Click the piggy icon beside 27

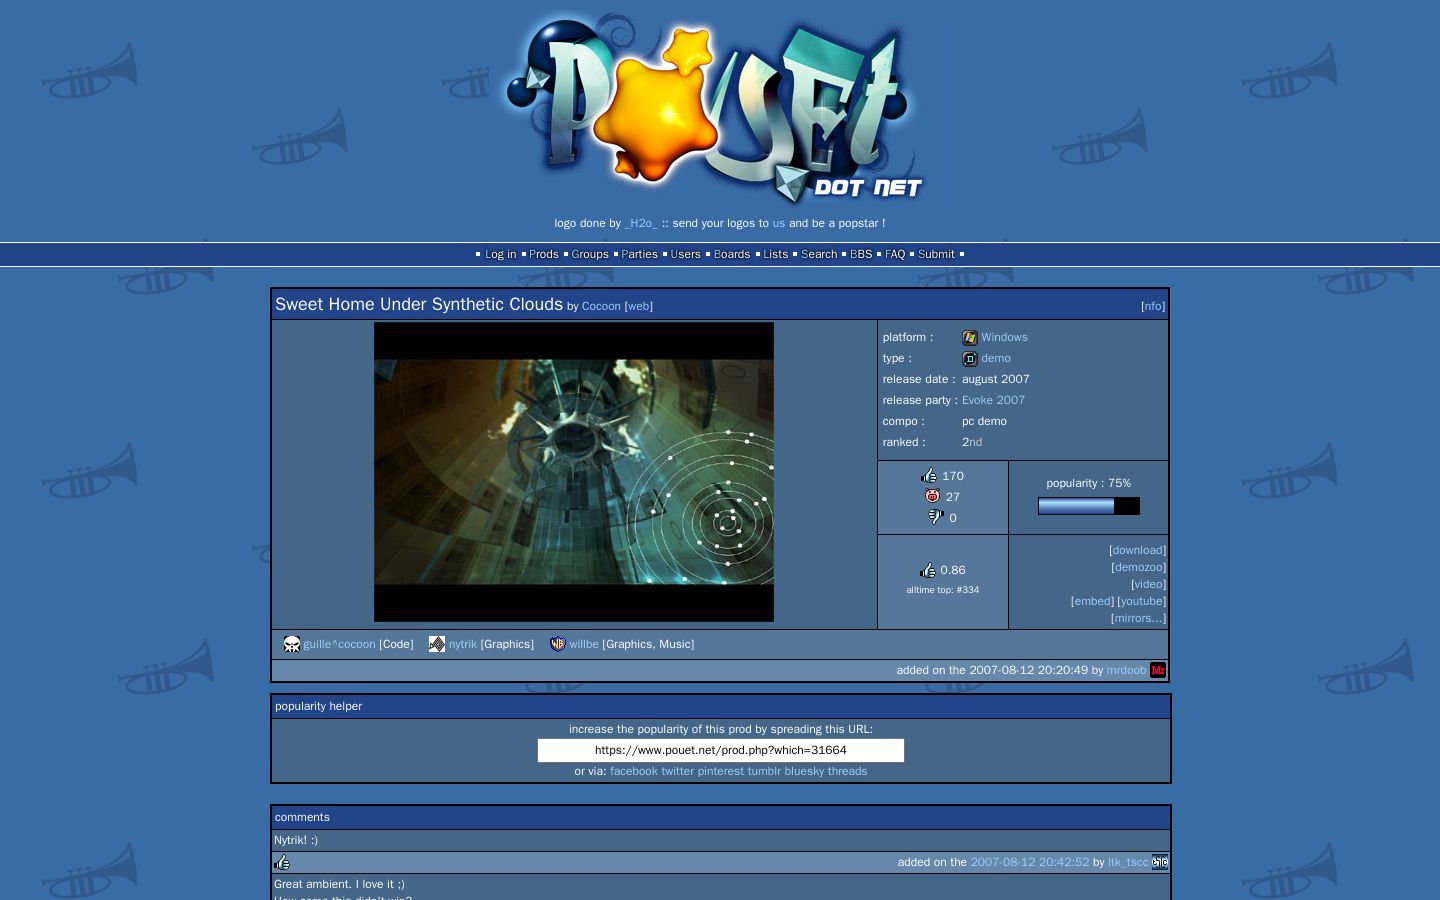933,497
